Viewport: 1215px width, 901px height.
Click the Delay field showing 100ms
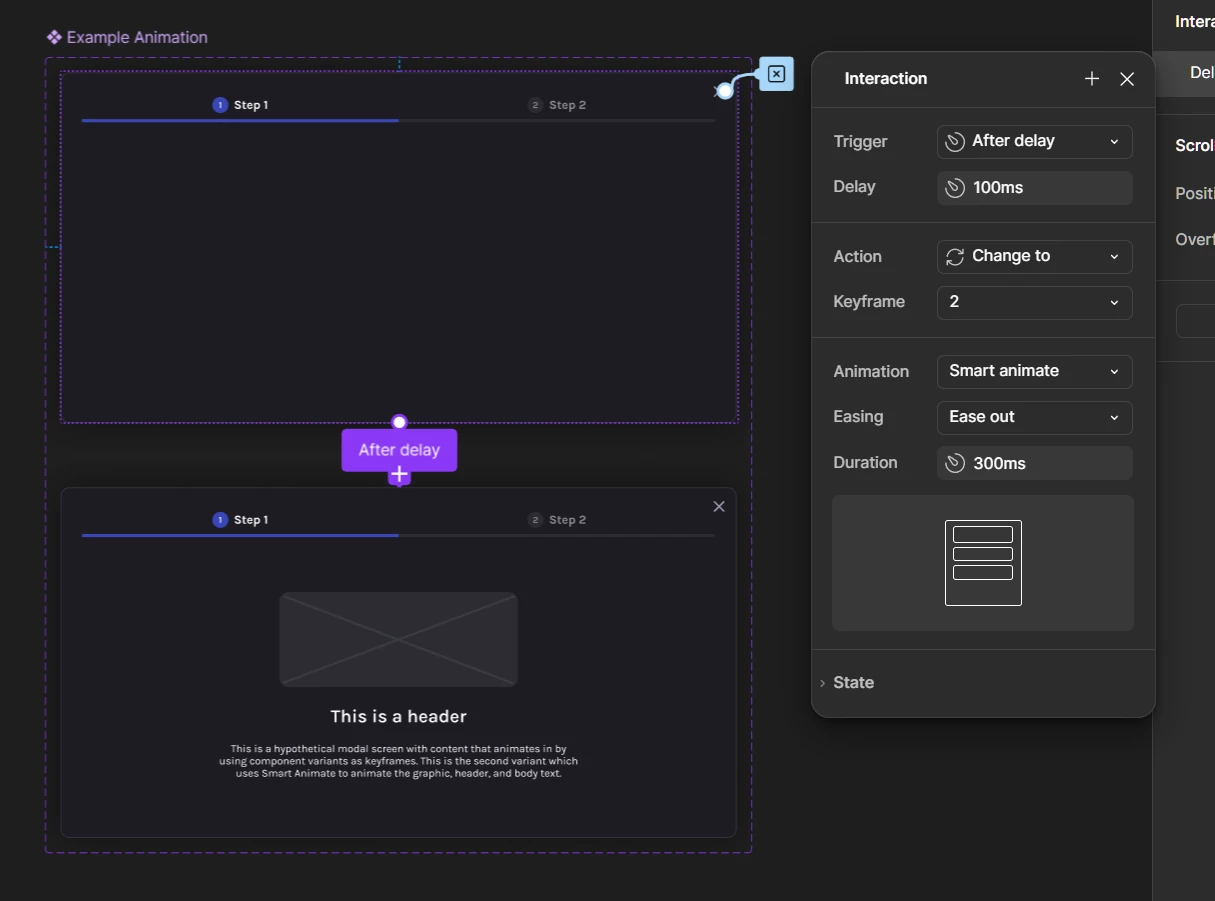1034,187
